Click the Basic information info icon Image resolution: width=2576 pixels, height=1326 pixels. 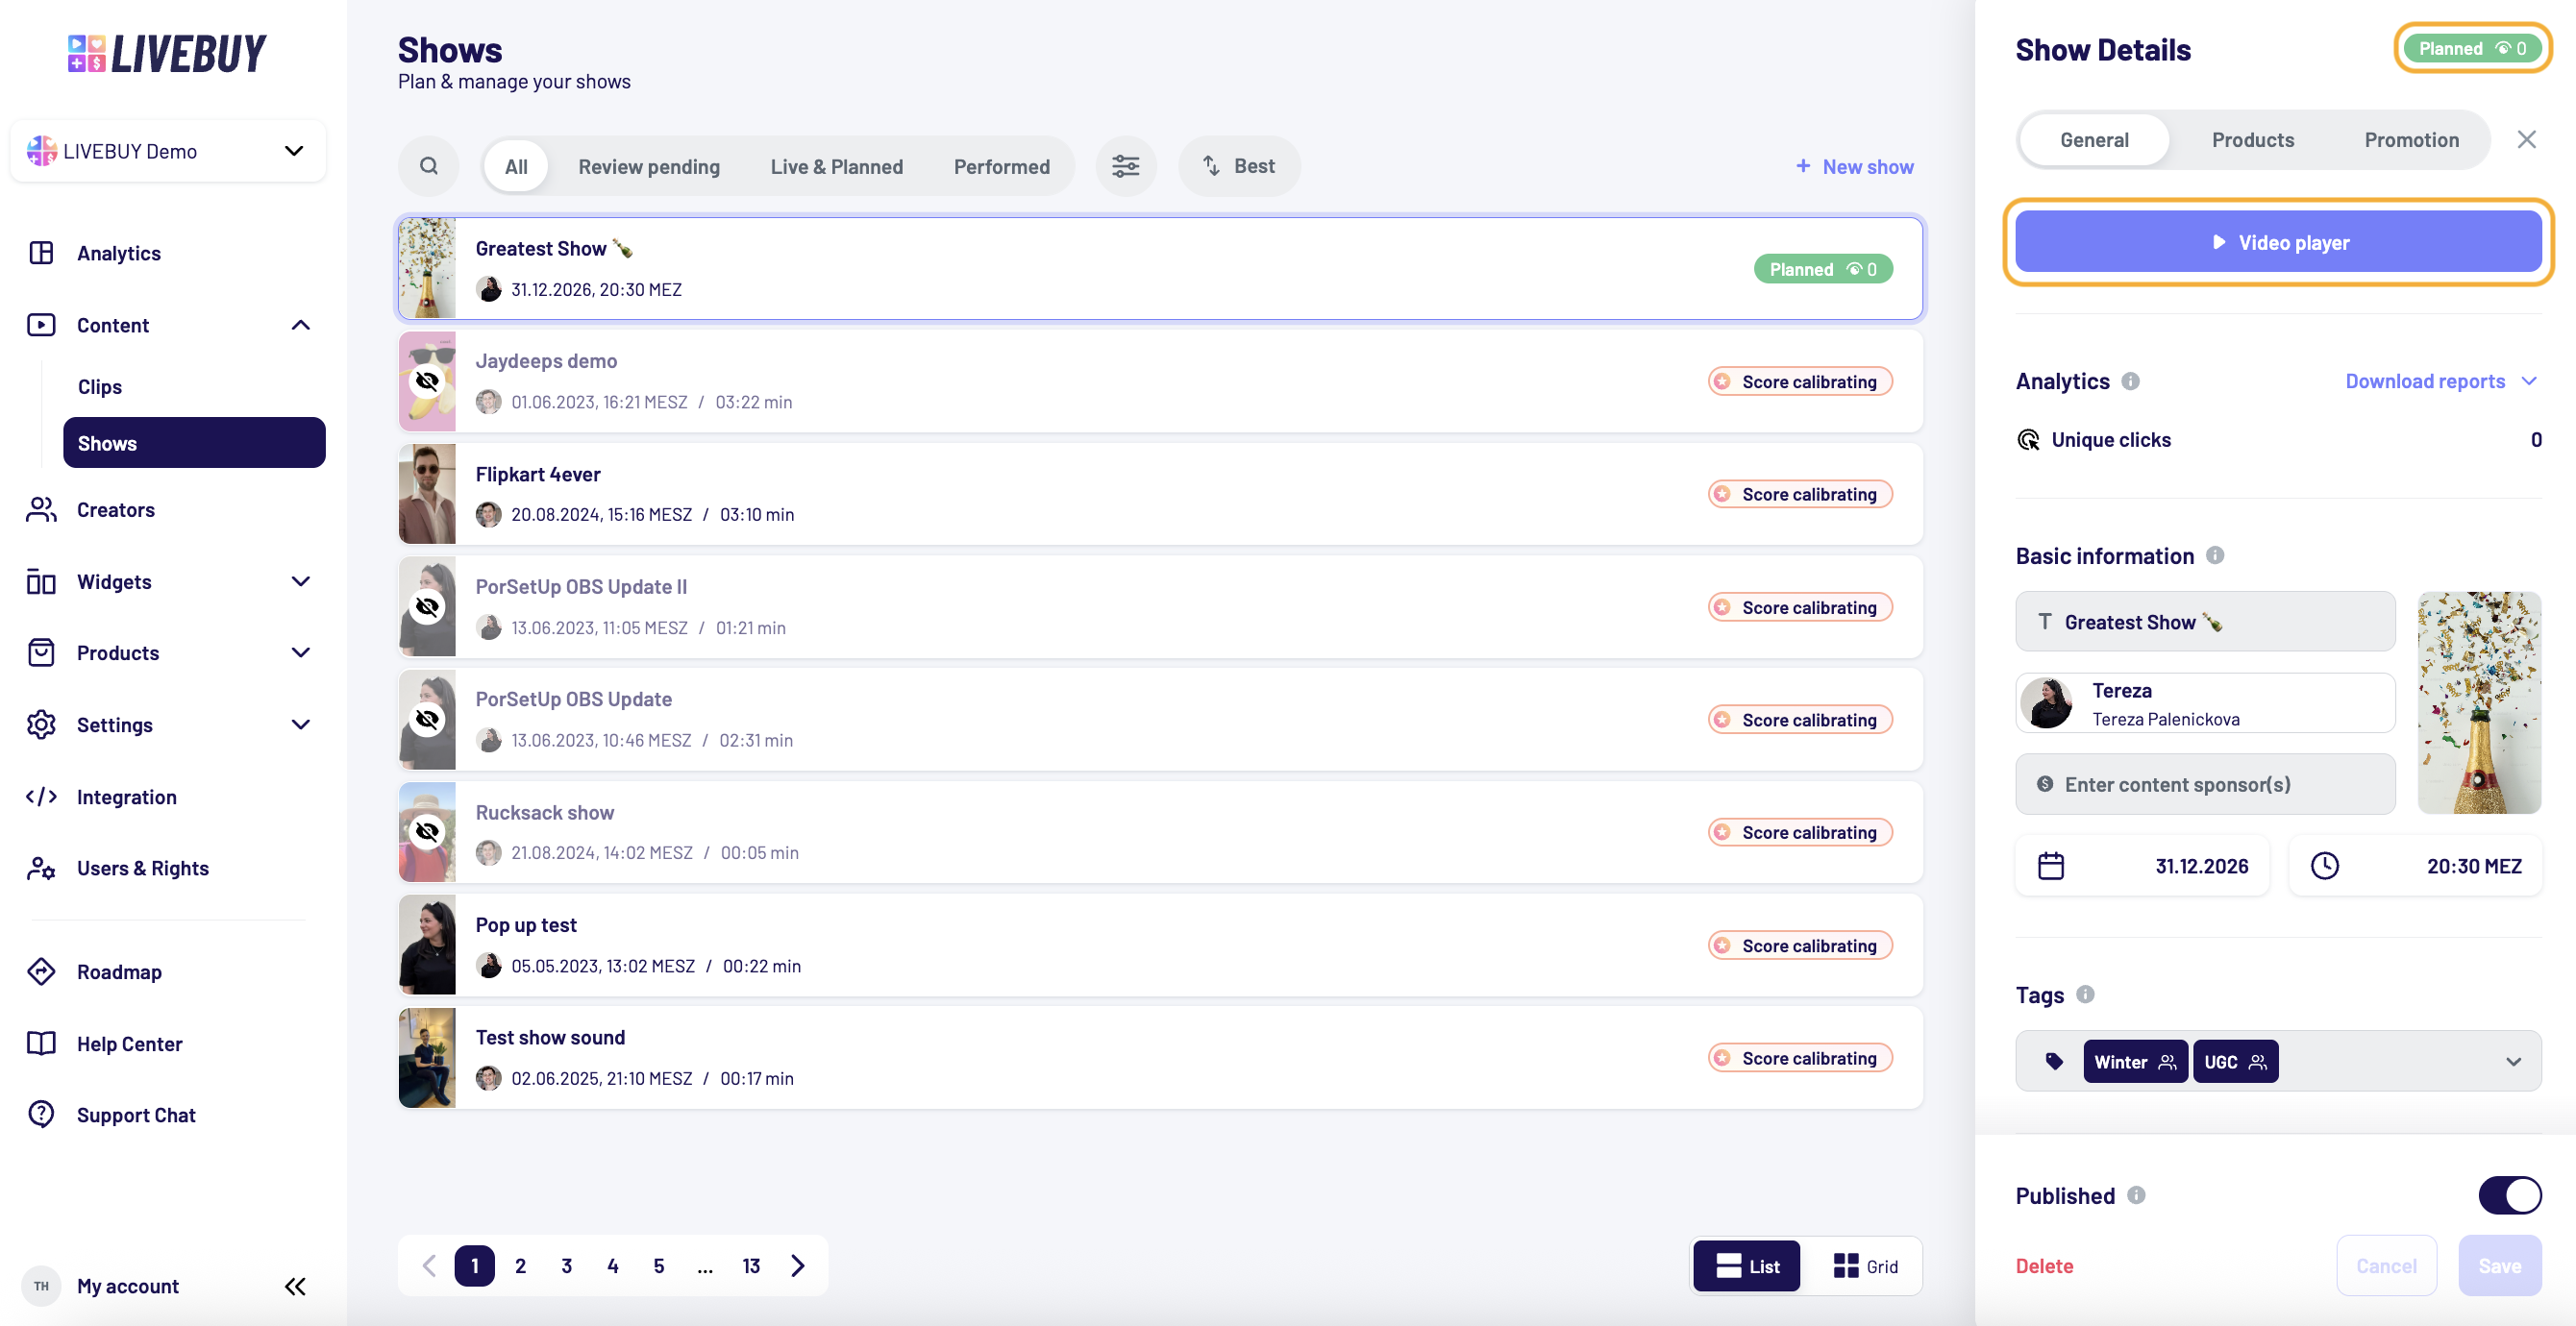click(x=2215, y=555)
